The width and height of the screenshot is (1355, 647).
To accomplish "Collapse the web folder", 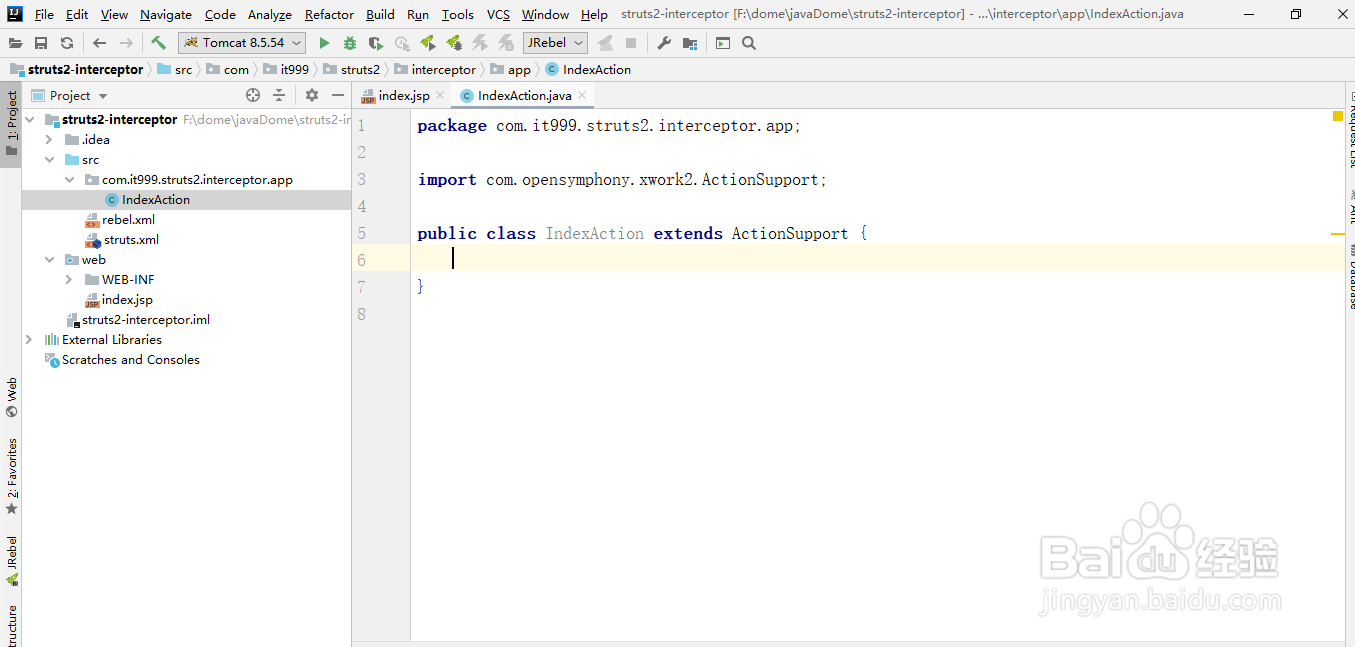I will click(49, 260).
